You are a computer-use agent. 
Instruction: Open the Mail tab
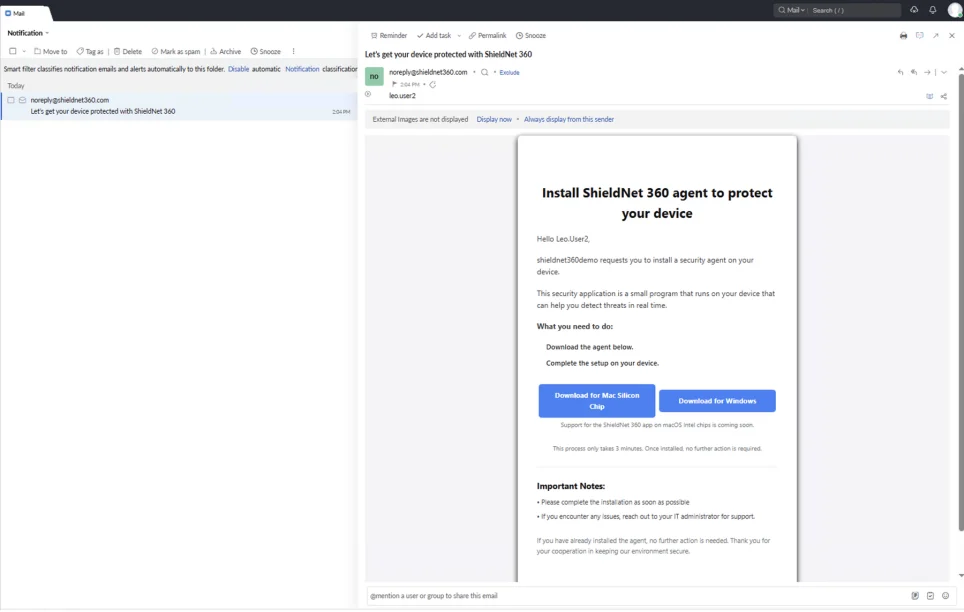click(15, 13)
